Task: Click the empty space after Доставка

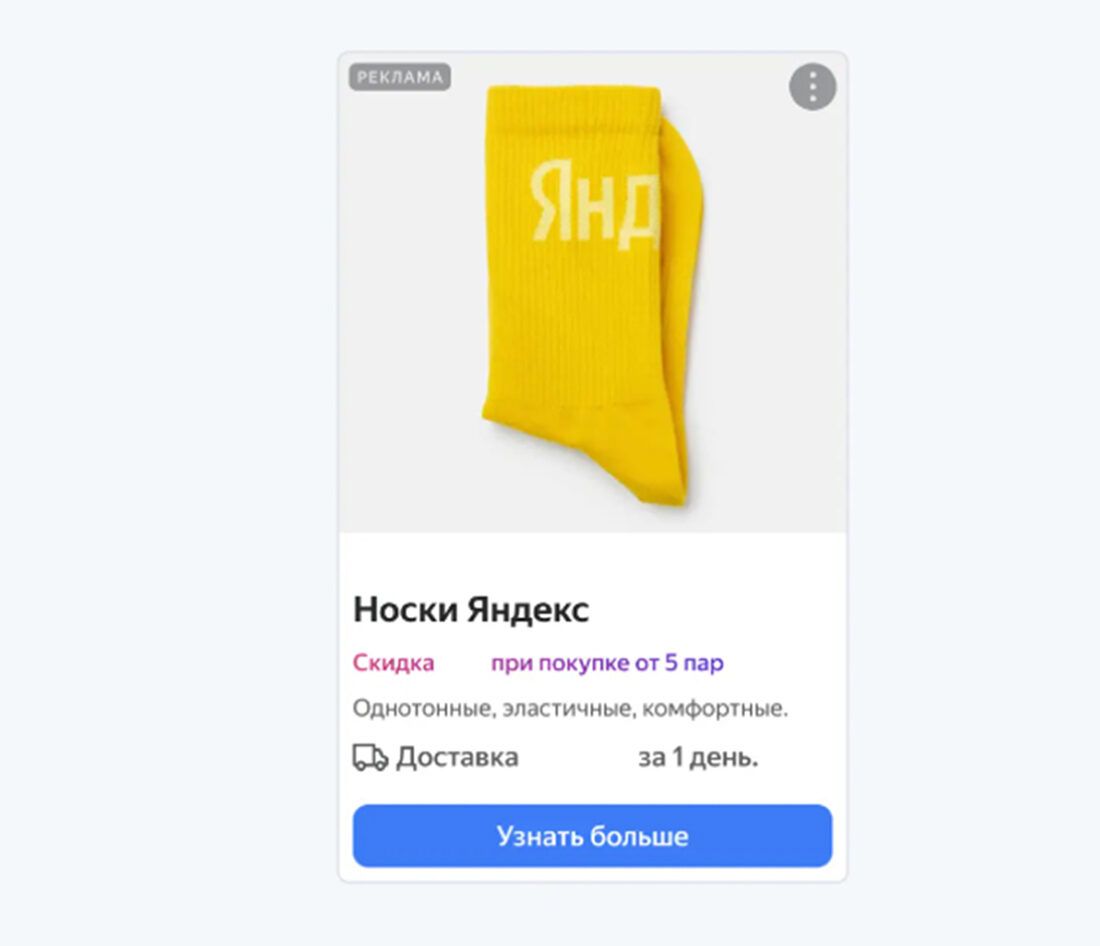Action: pyautogui.click(x=578, y=757)
